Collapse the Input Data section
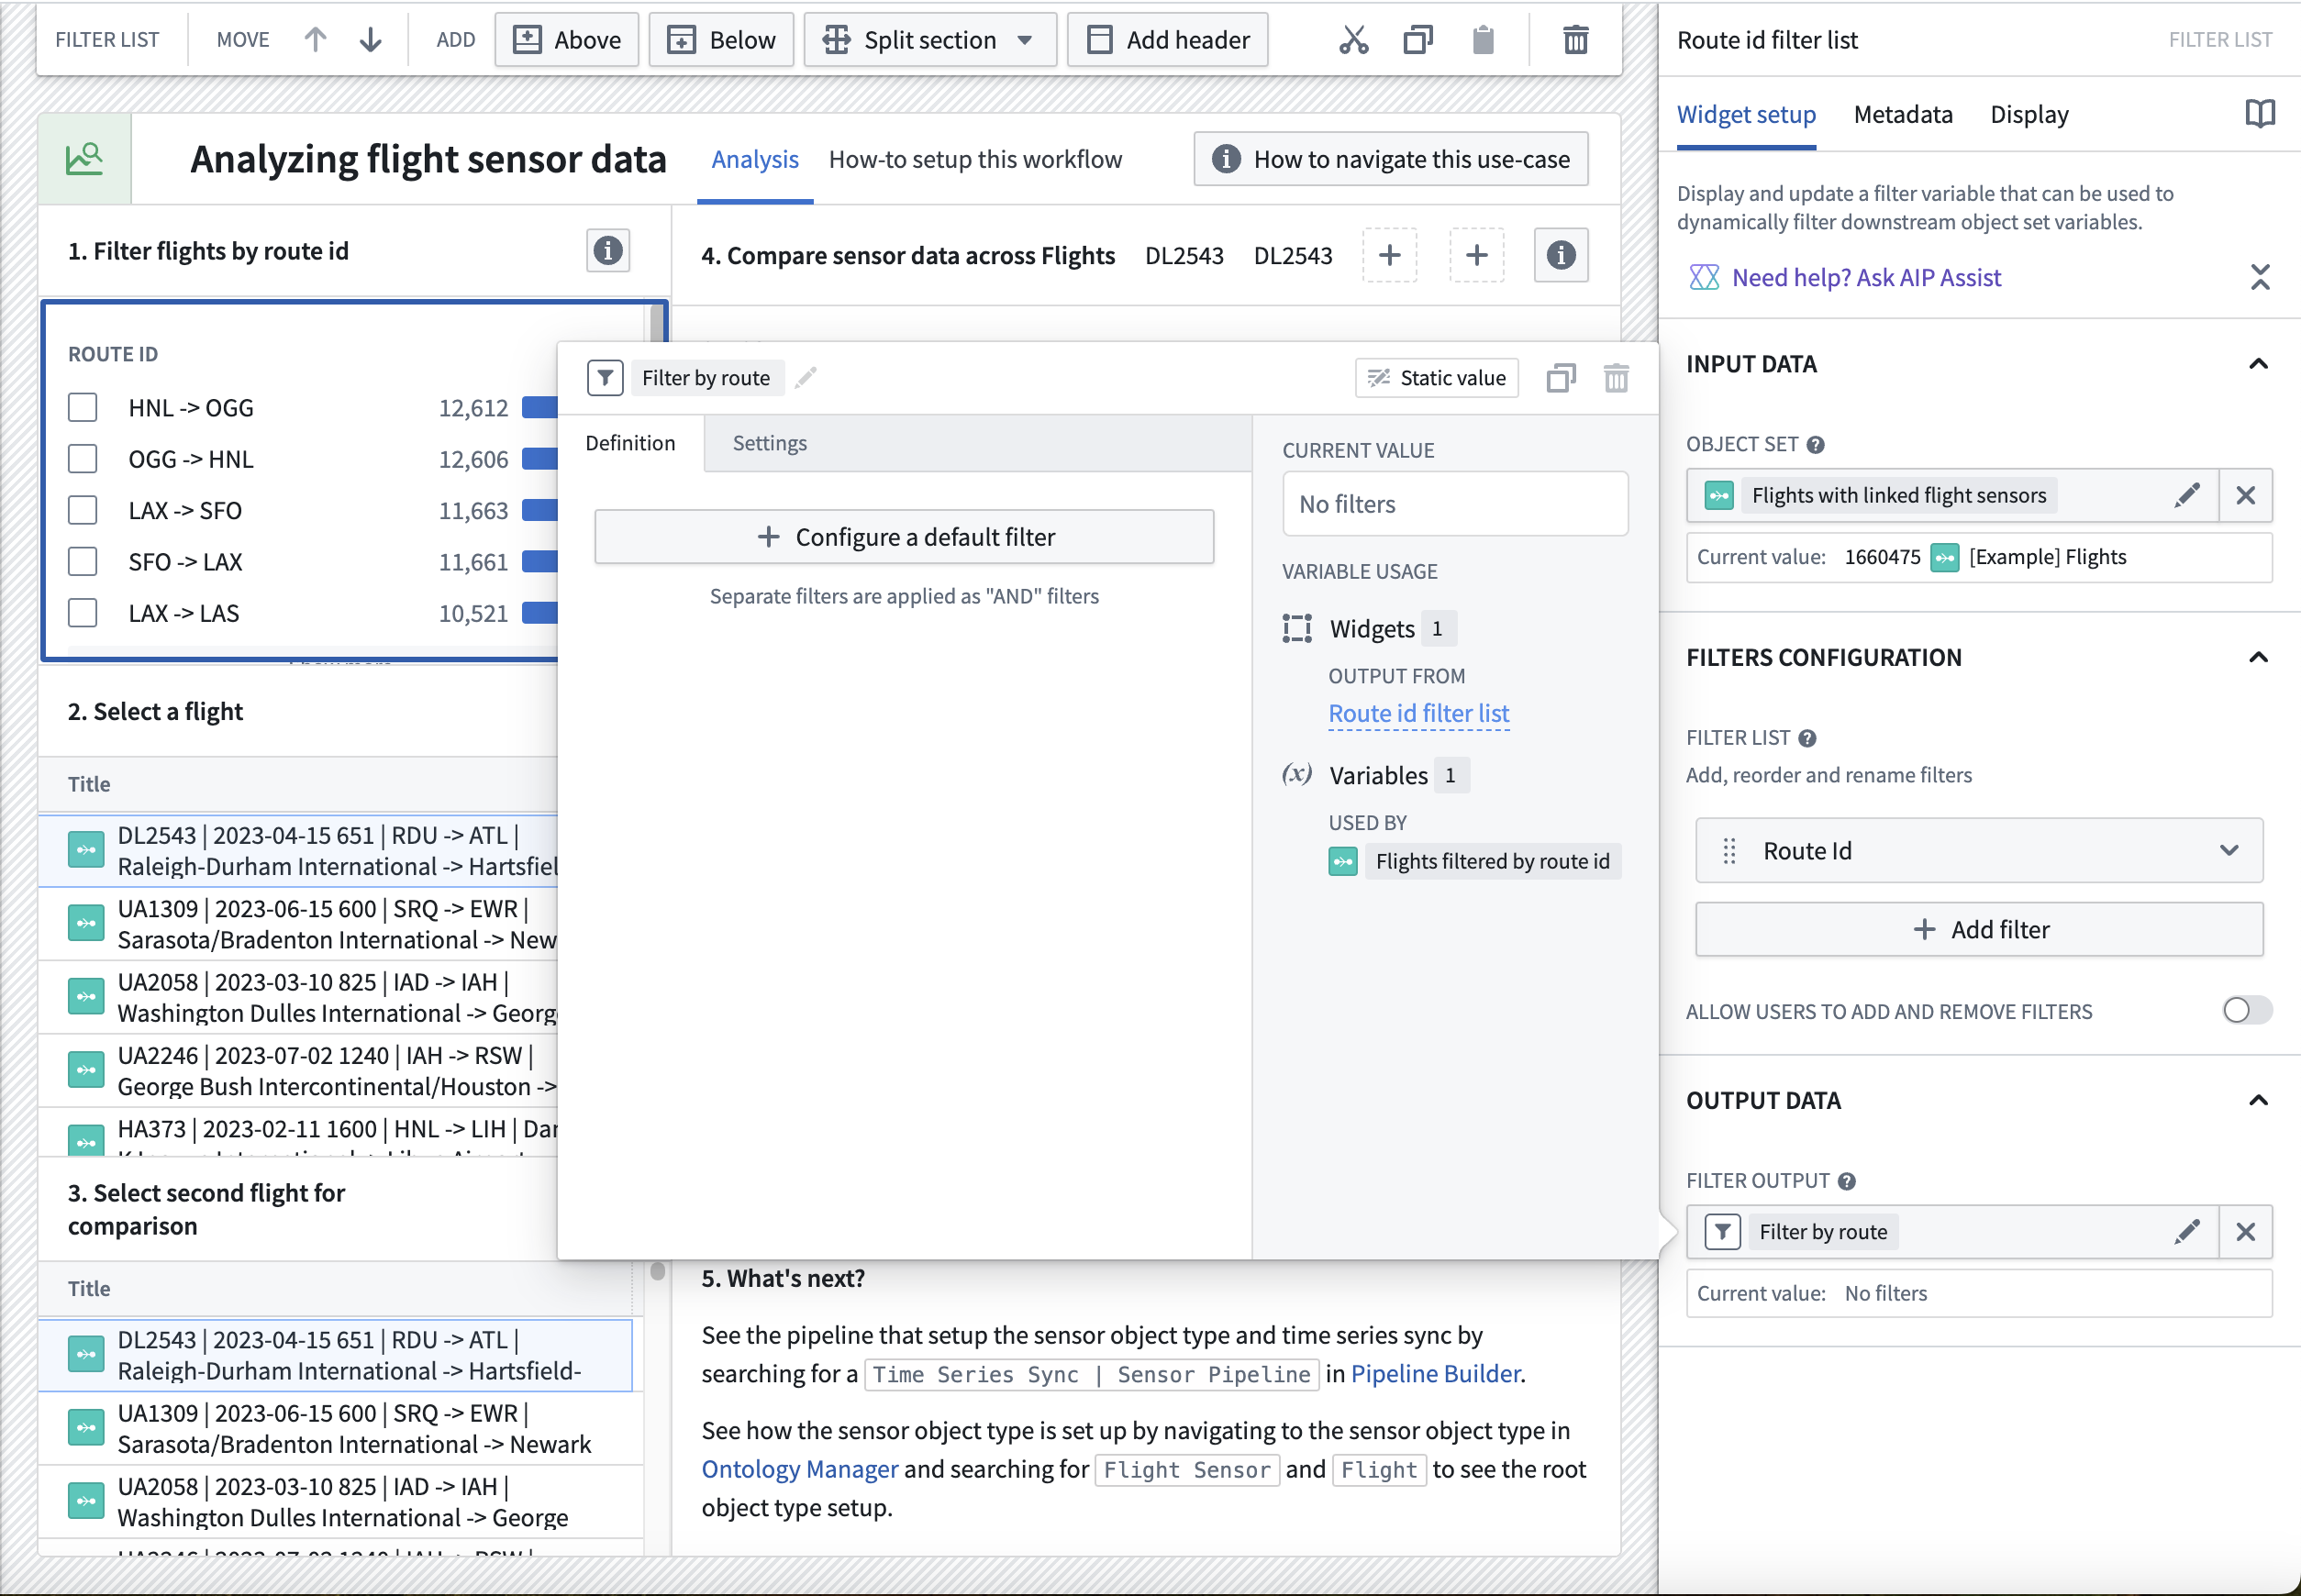Viewport: 2301px width, 1596px height. point(2258,364)
